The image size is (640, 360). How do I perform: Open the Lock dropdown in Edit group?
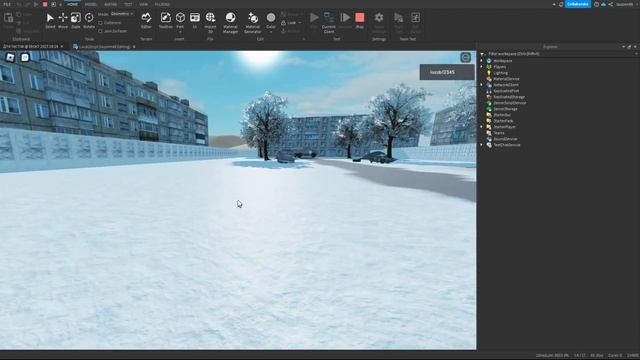(300, 23)
